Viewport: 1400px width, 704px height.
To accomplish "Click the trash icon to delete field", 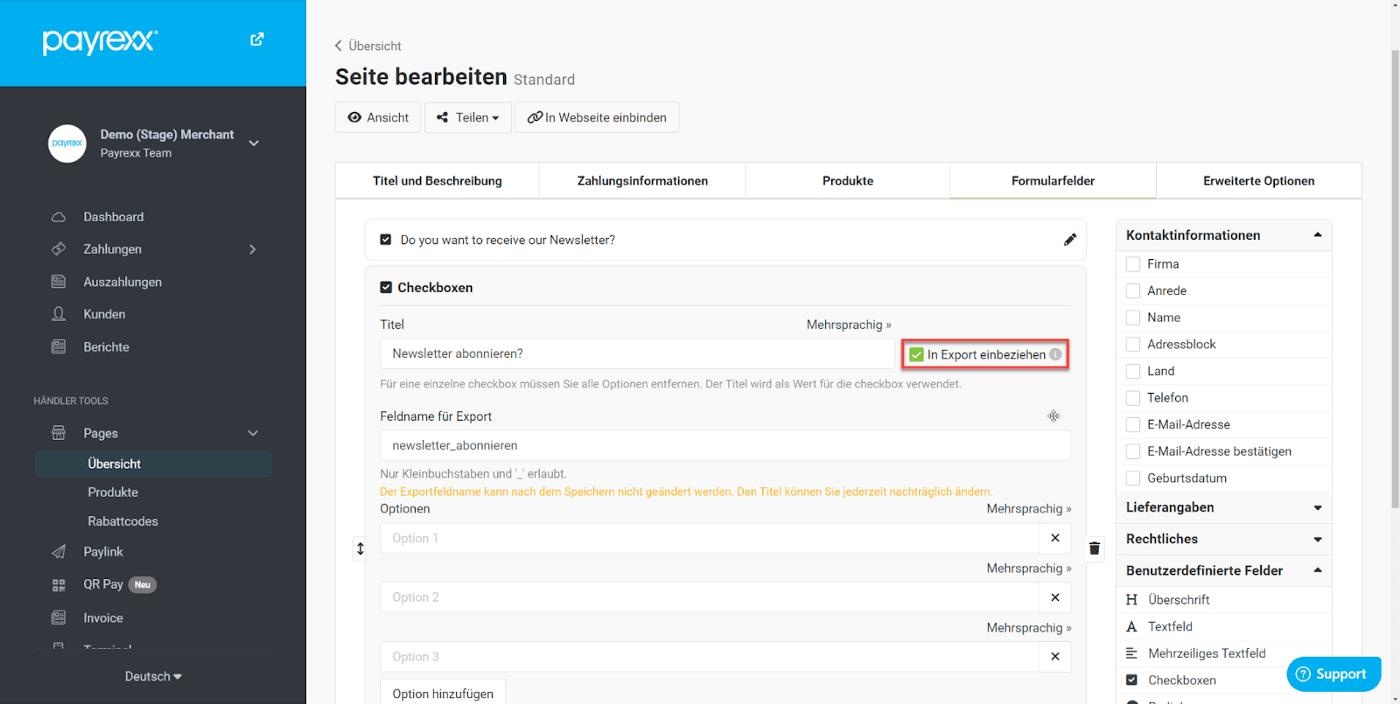I will pos(1094,548).
